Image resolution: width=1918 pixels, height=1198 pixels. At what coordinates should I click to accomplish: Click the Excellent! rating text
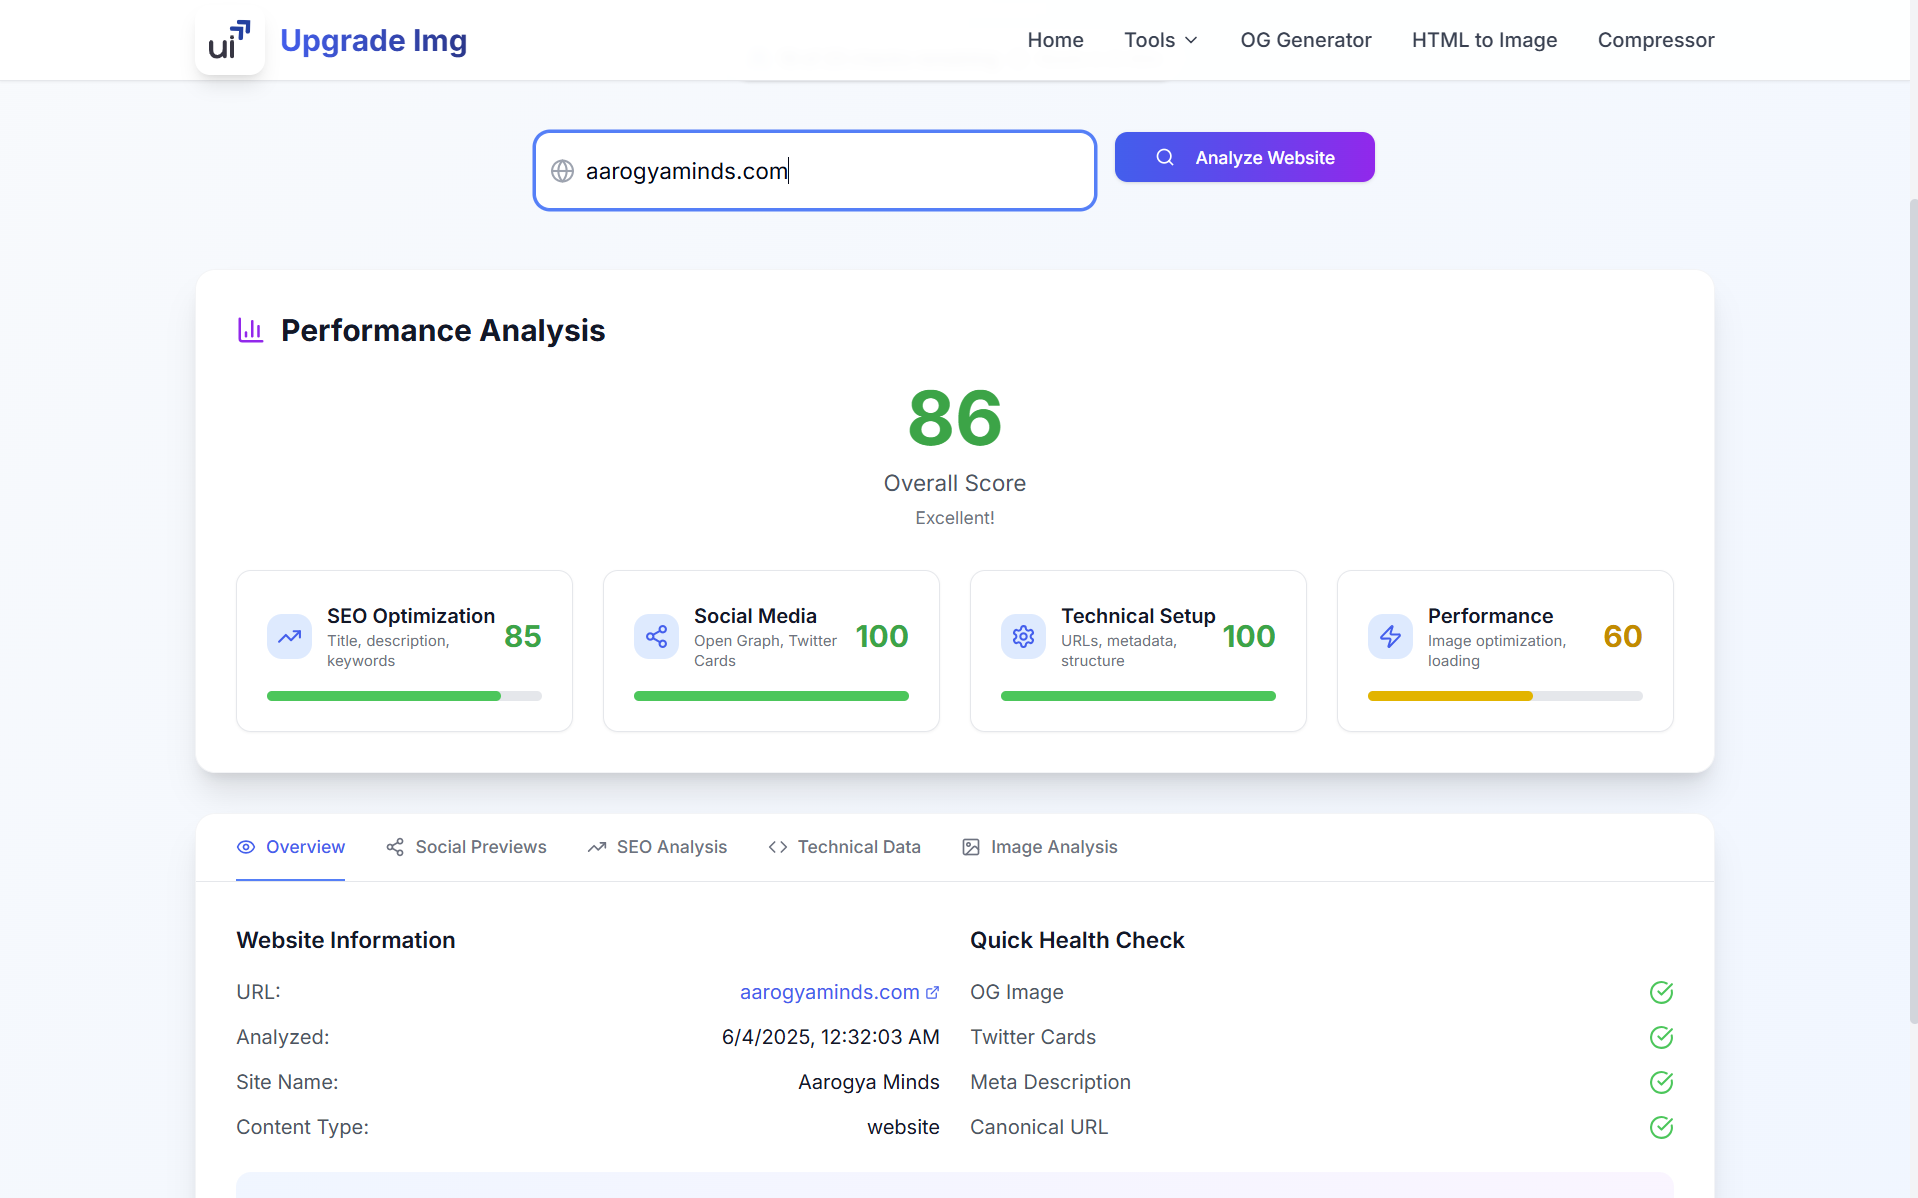(955, 518)
